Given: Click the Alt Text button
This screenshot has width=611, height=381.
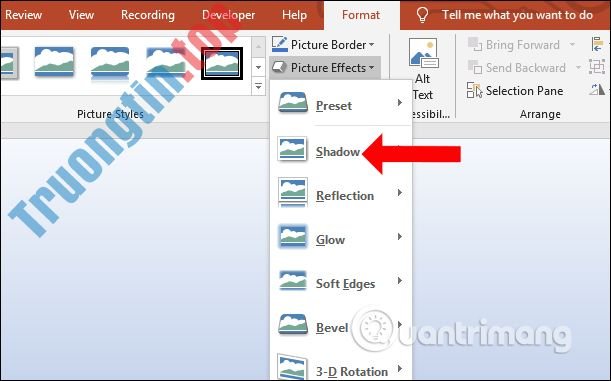Looking at the screenshot, I should pyautogui.click(x=423, y=69).
